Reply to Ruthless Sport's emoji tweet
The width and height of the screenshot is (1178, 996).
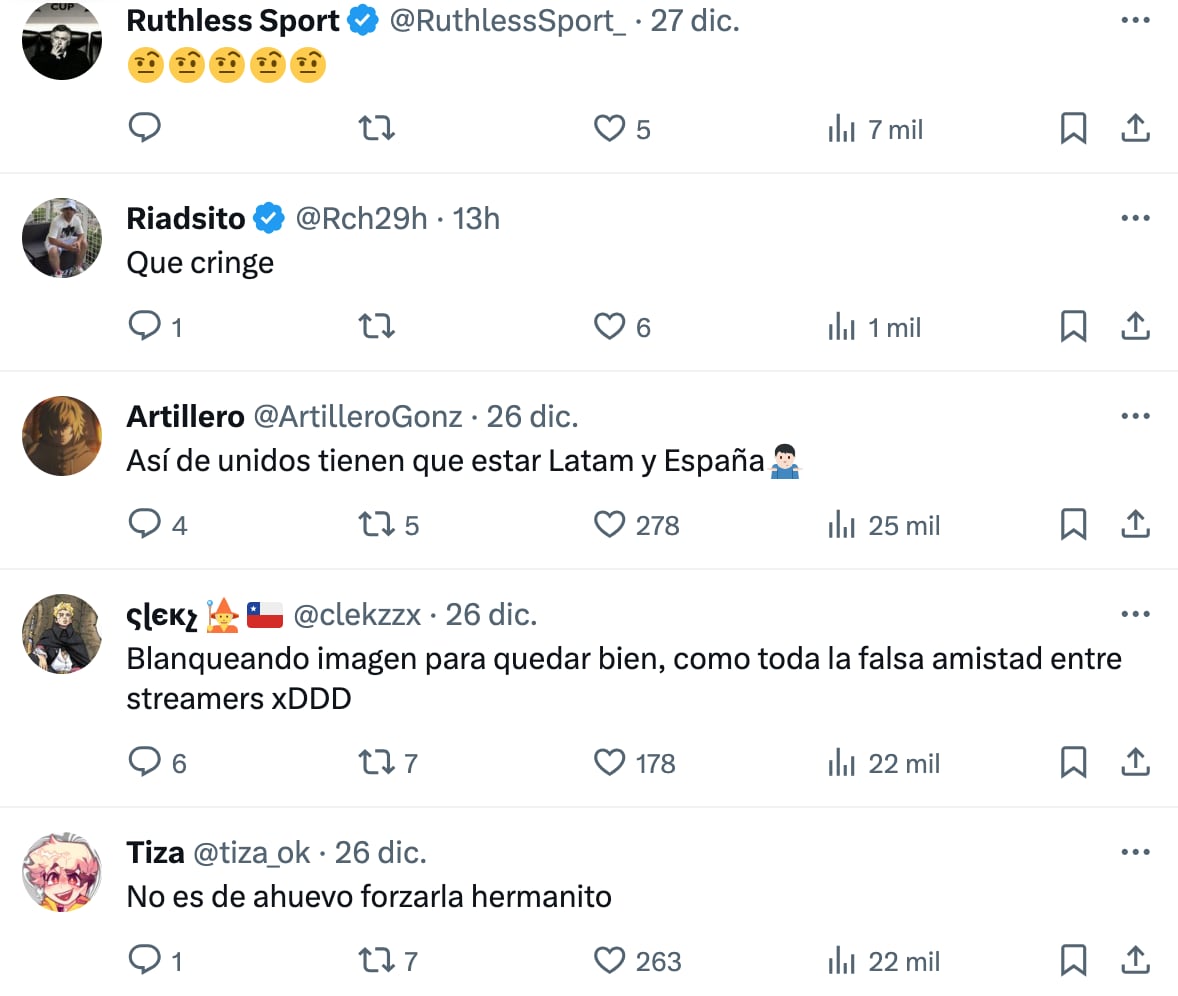tap(145, 128)
